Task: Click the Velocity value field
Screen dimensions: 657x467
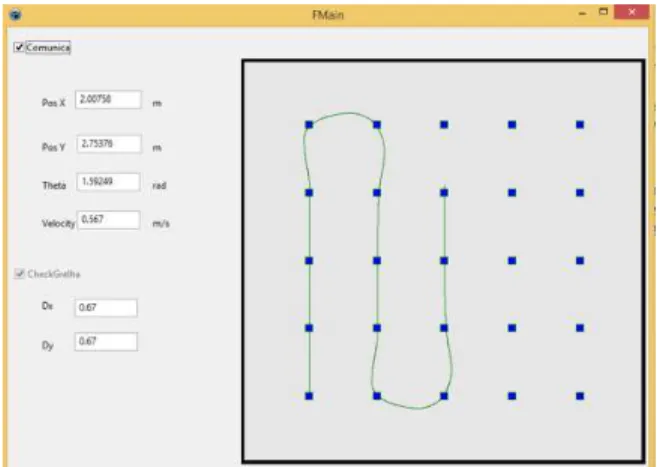Action: click(x=109, y=220)
